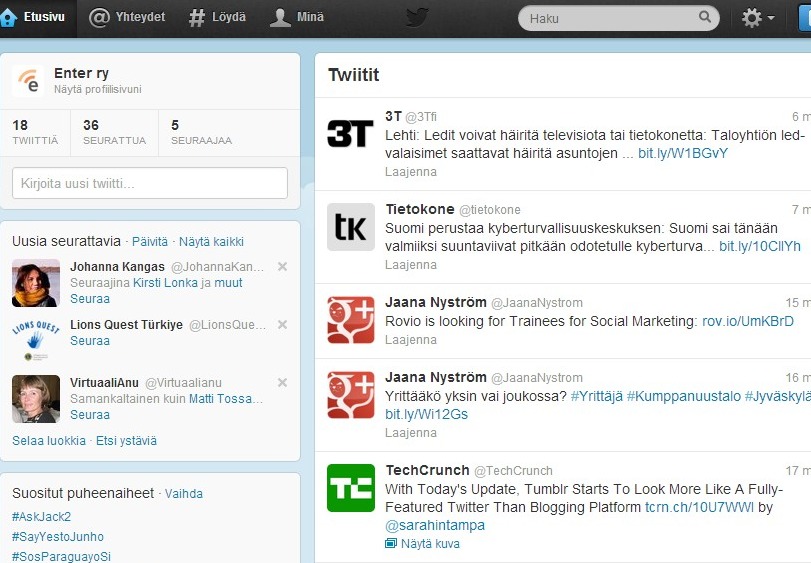Follow Lions Quest Türkiye via Seuraa

(90, 341)
